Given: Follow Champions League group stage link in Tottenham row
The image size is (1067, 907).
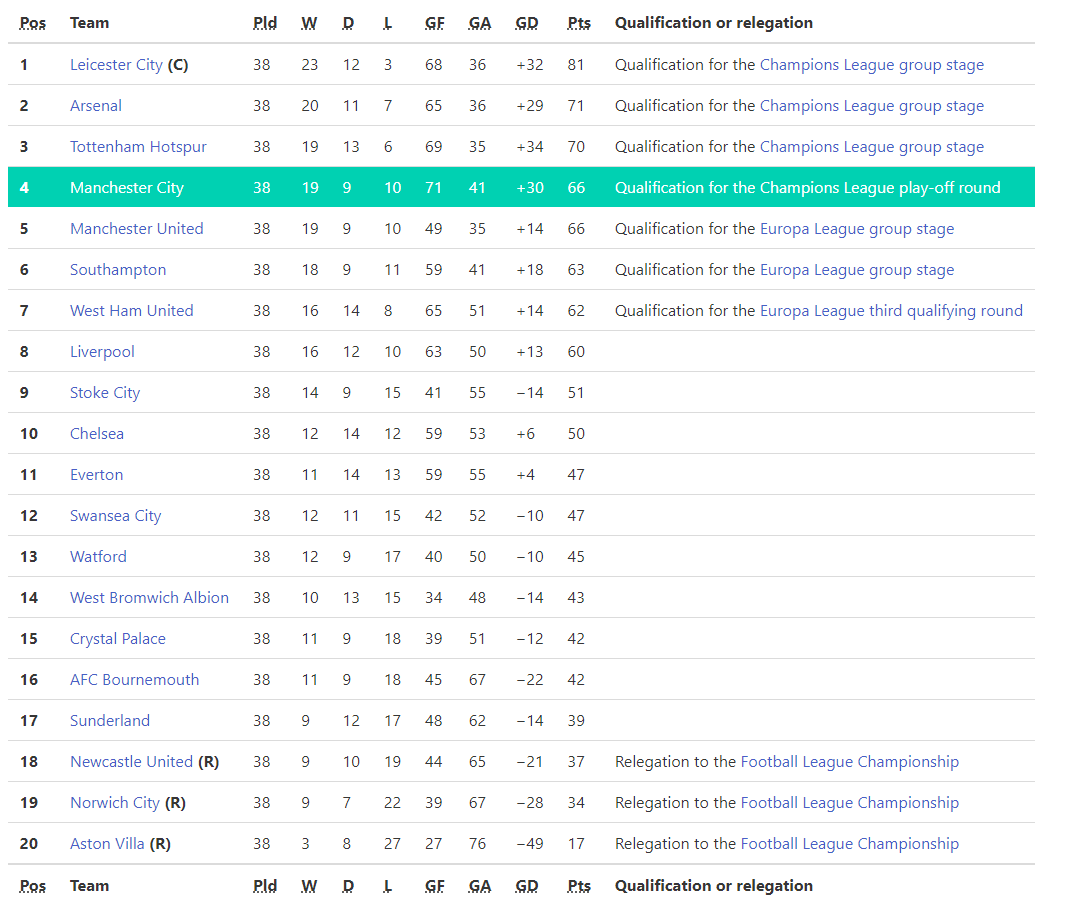Looking at the screenshot, I should tap(872, 146).
